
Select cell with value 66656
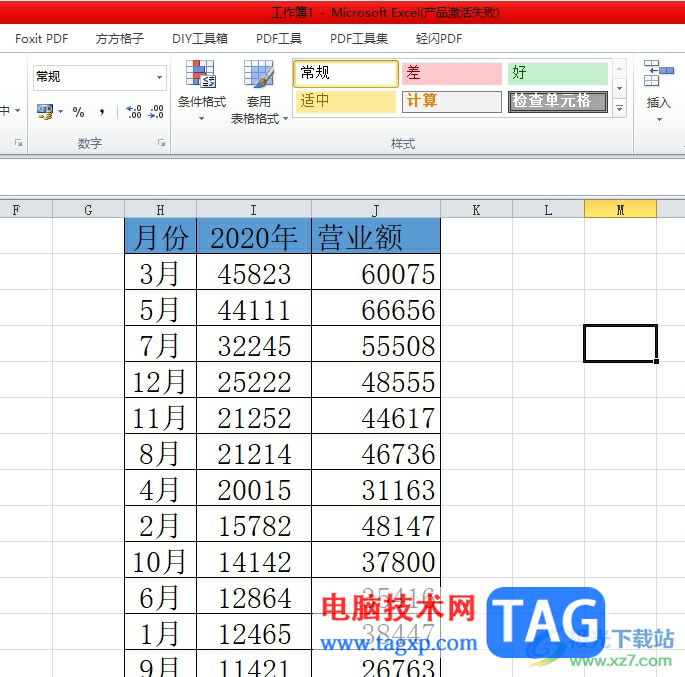pos(376,307)
